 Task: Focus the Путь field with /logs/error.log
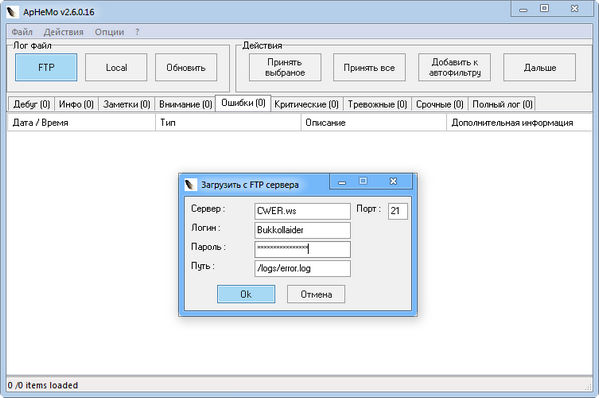click(x=302, y=268)
